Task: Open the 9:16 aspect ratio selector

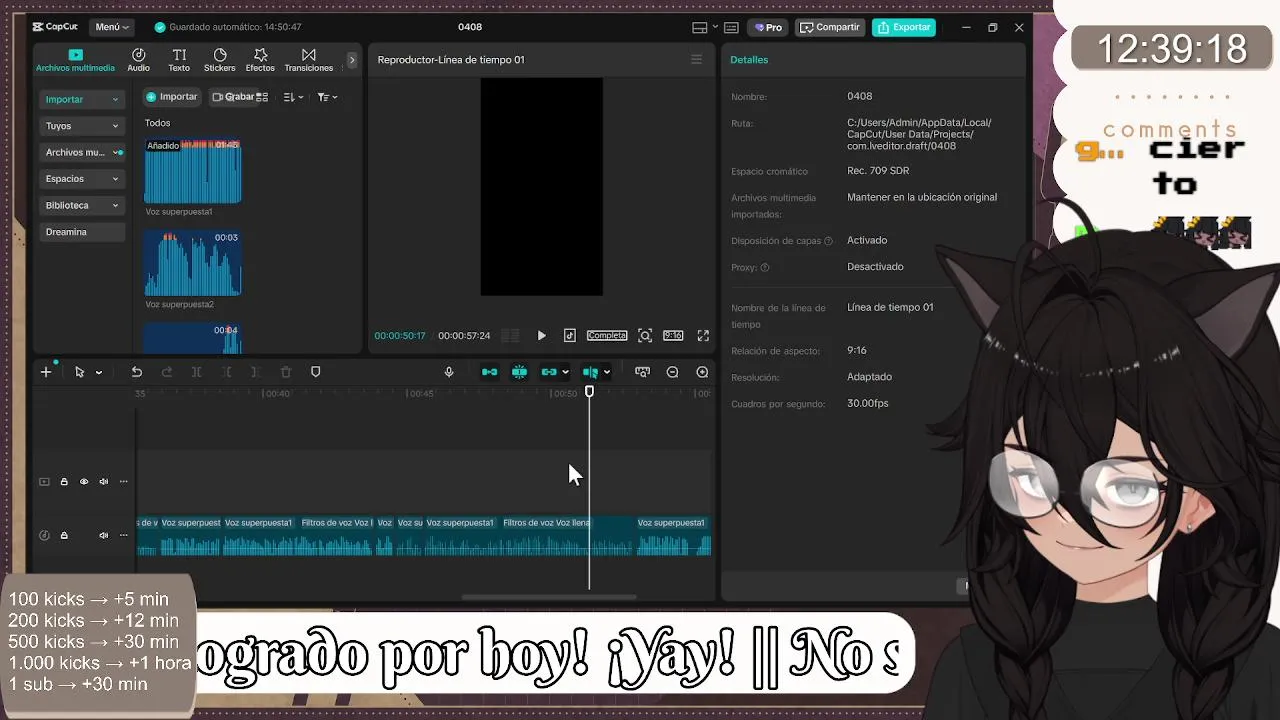Action: coord(673,336)
